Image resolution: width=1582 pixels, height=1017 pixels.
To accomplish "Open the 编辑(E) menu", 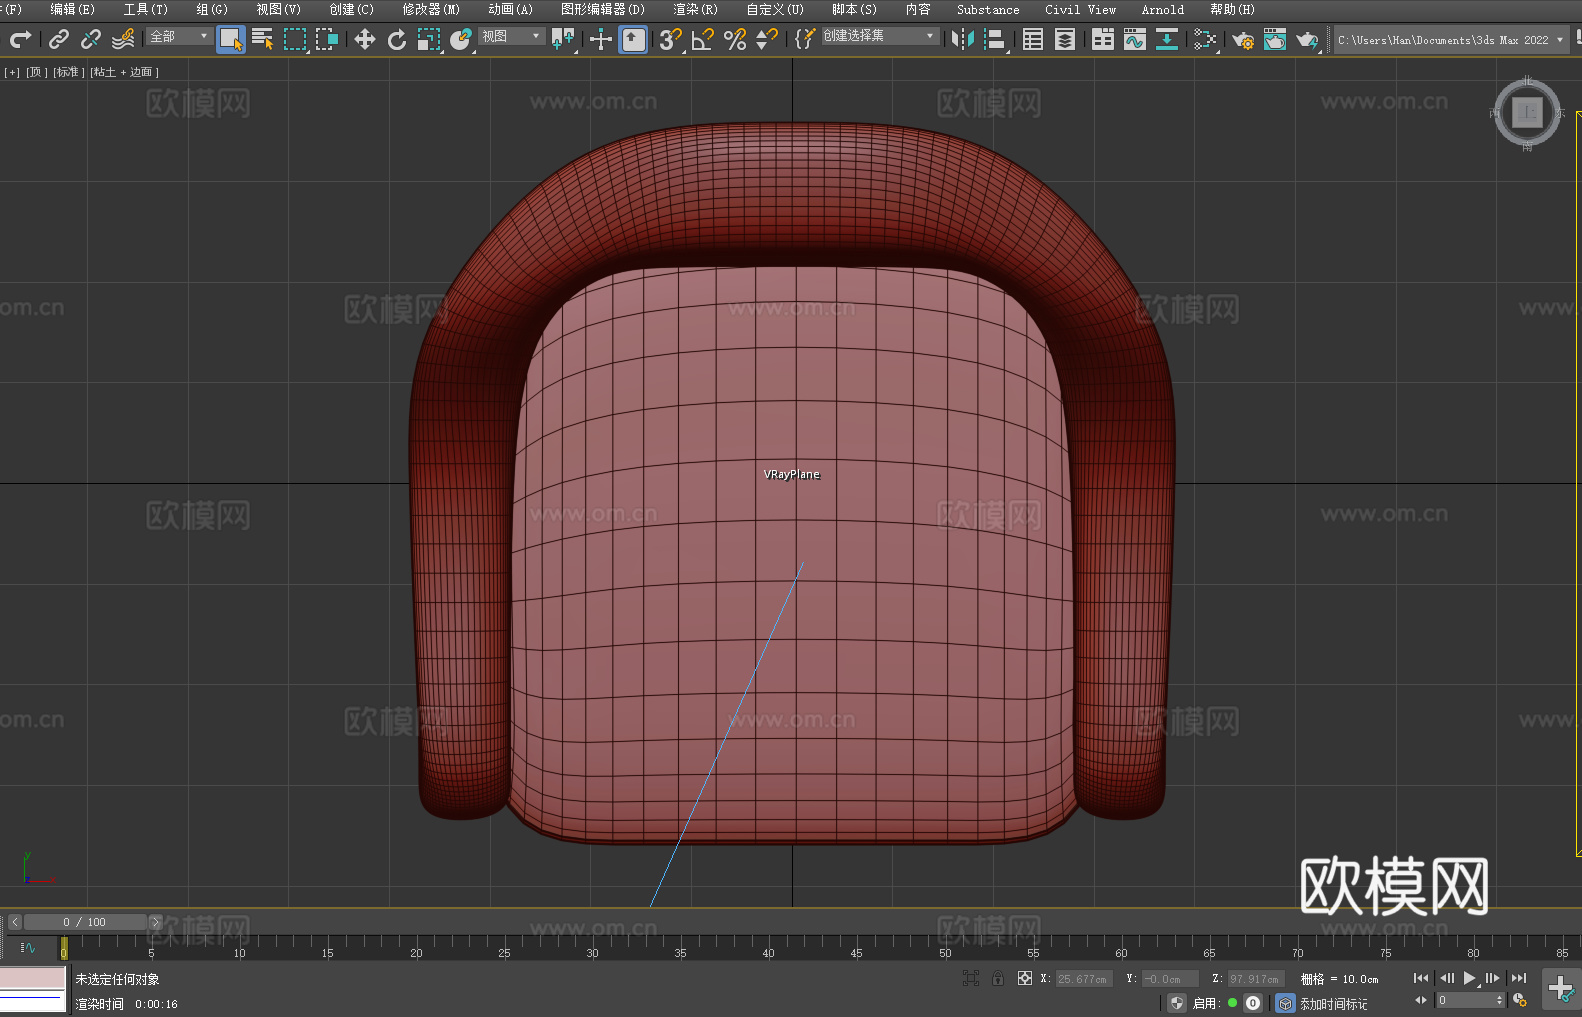I will pos(73,9).
